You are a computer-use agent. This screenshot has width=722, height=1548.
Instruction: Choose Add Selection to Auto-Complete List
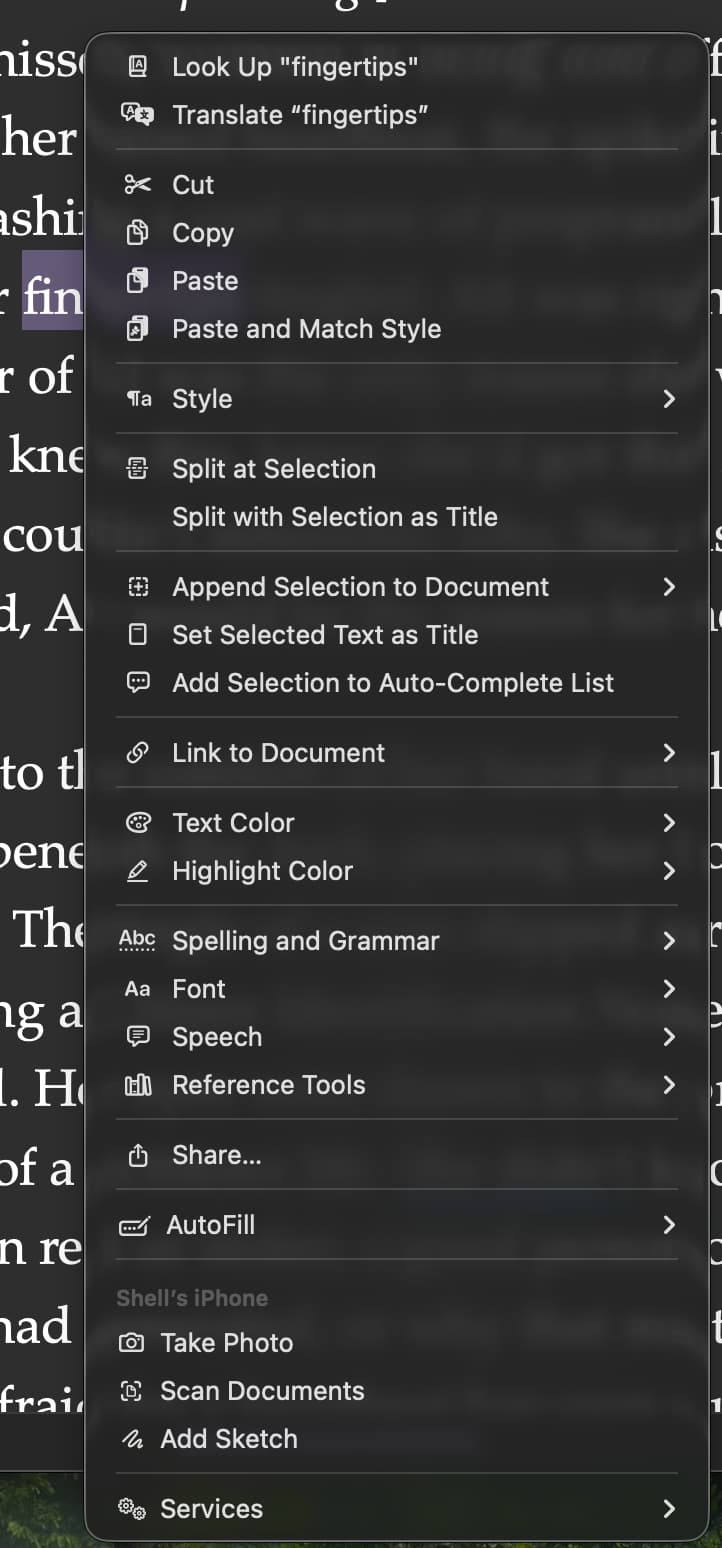coord(393,683)
